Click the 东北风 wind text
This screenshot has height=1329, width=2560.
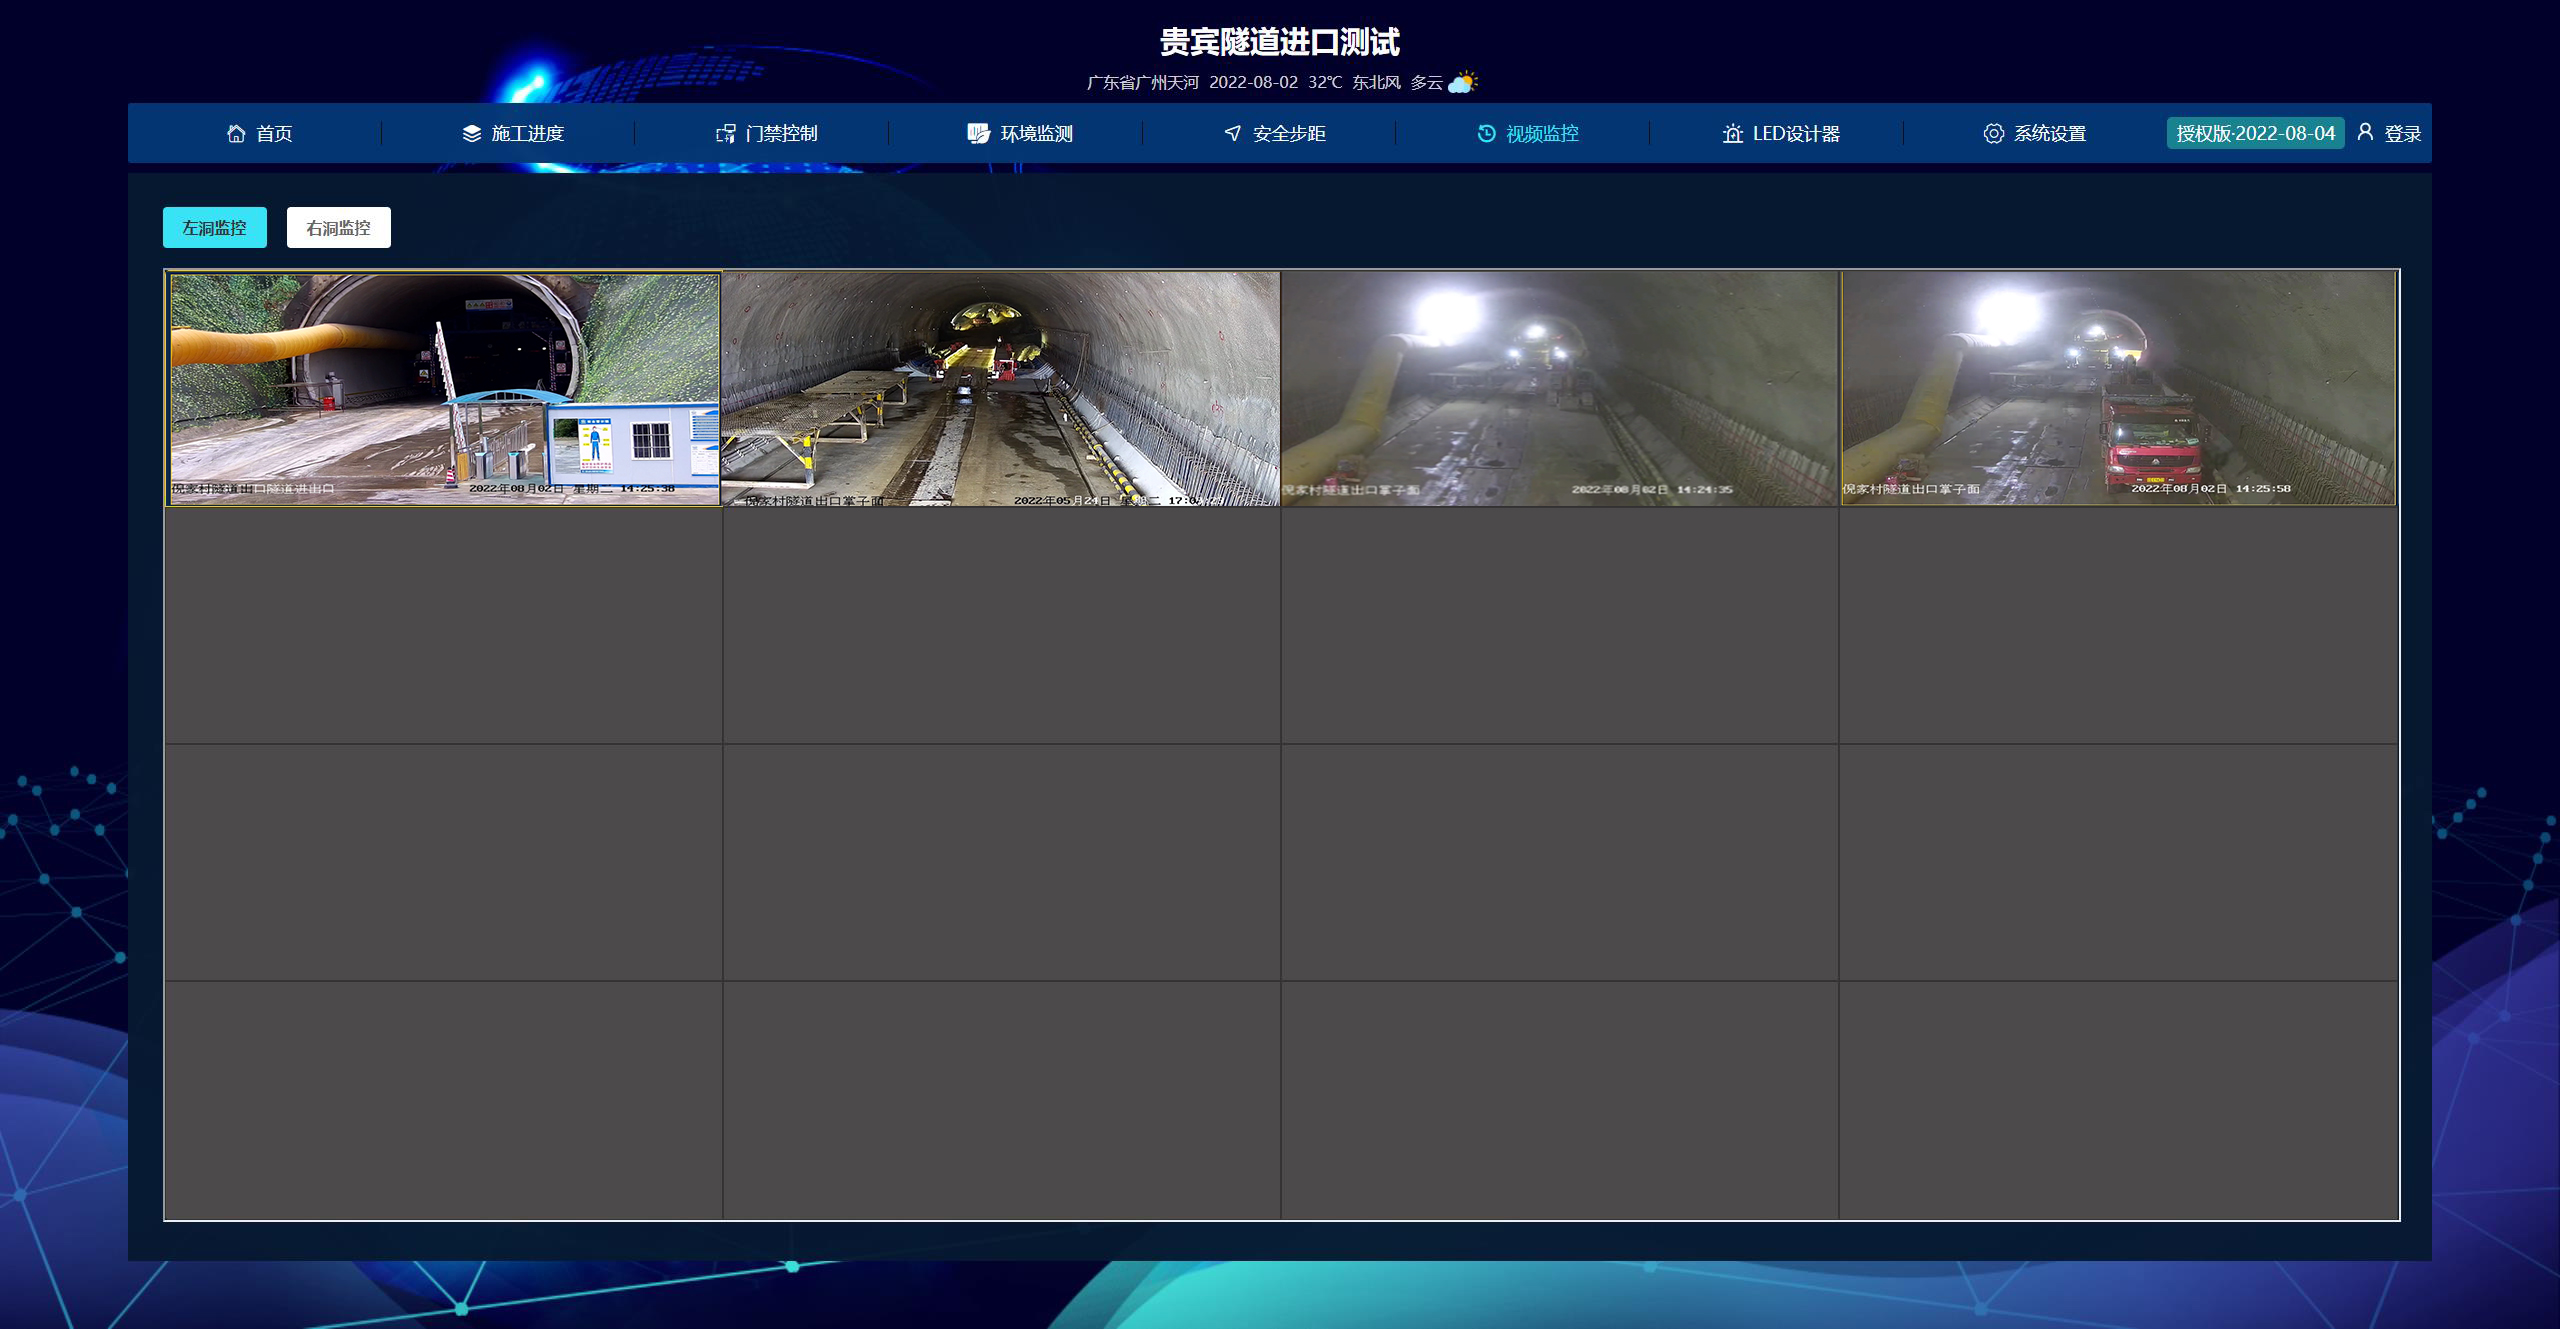[1377, 82]
